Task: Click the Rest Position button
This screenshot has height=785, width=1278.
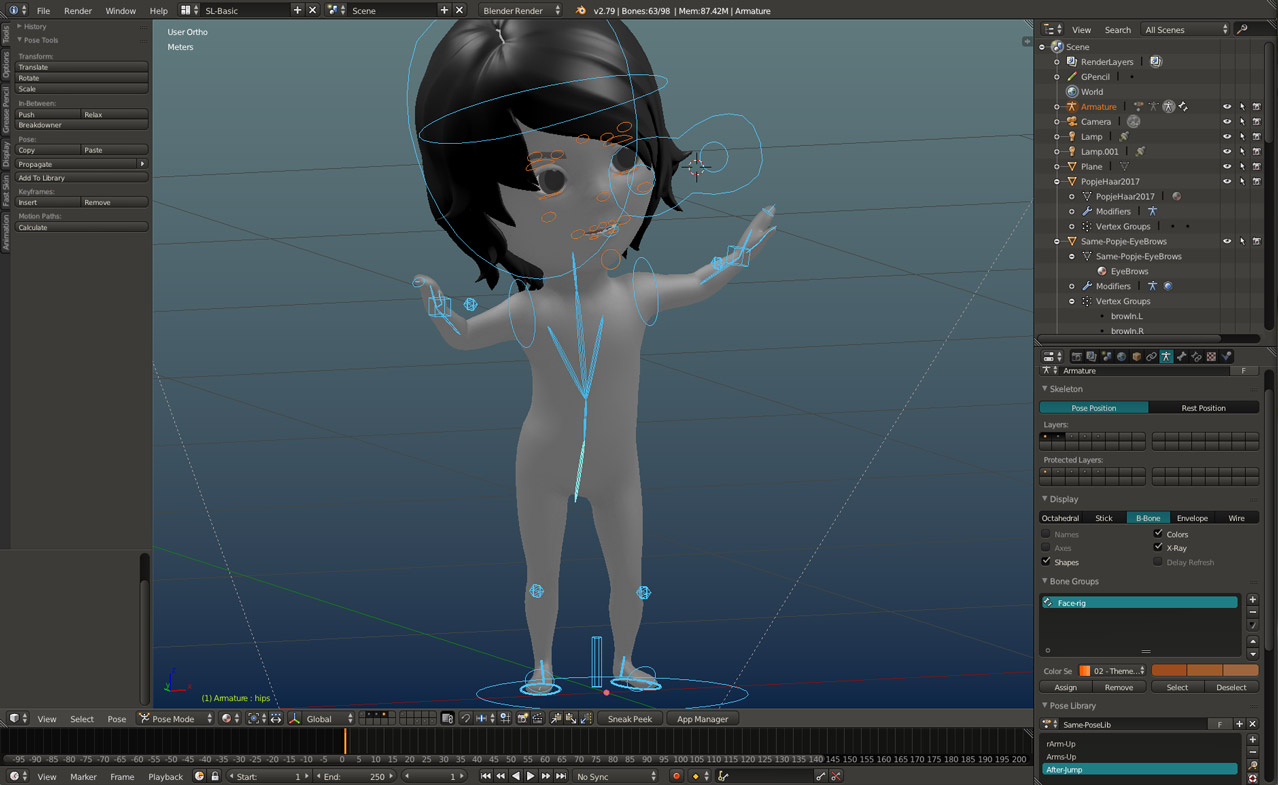Action: (x=1203, y=408)
